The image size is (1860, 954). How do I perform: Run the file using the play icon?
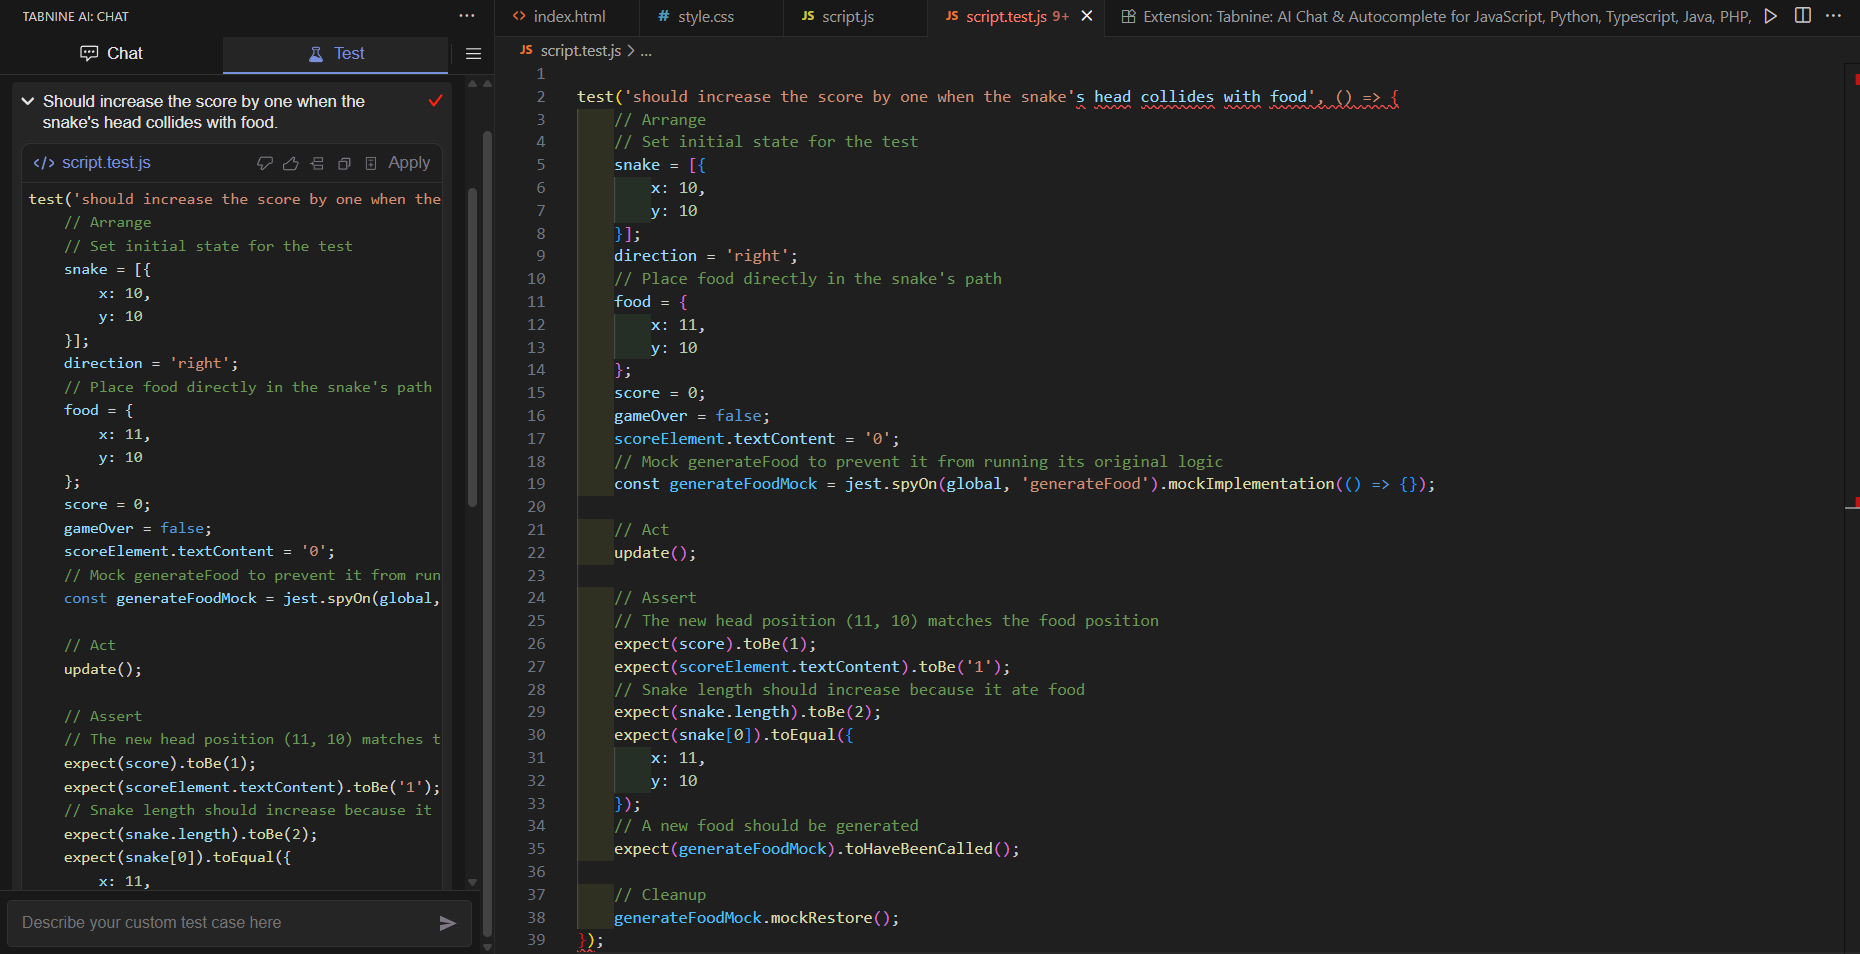point(1771,16)
